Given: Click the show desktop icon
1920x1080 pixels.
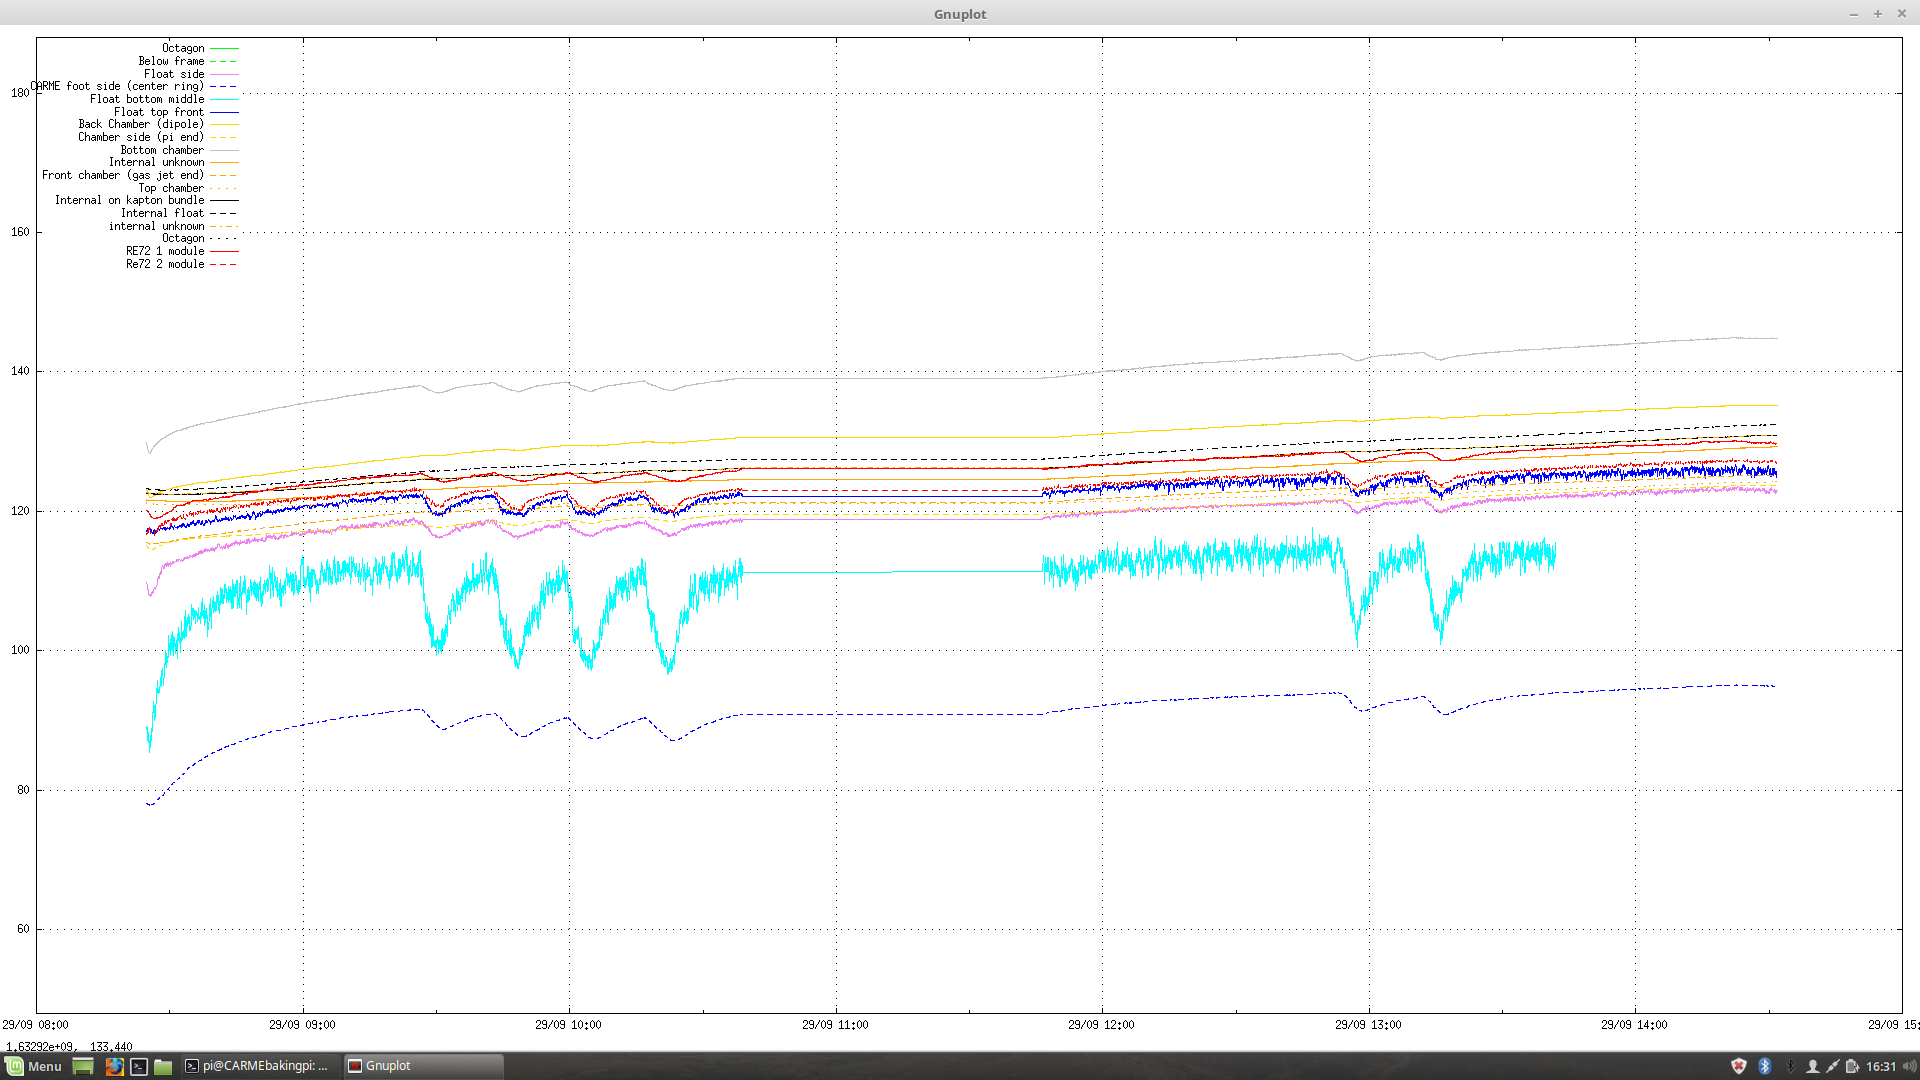Looking at the screenshot, I should pyautogui.click(x=83, y=1066).
